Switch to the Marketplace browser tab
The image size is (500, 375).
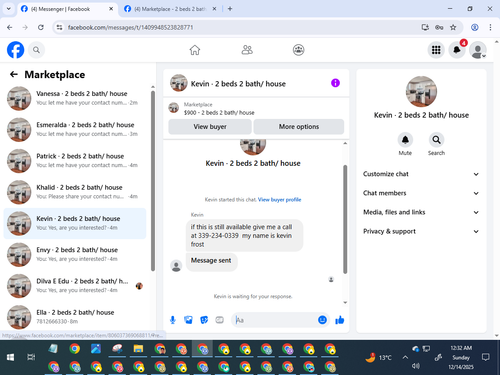(170, 9)
